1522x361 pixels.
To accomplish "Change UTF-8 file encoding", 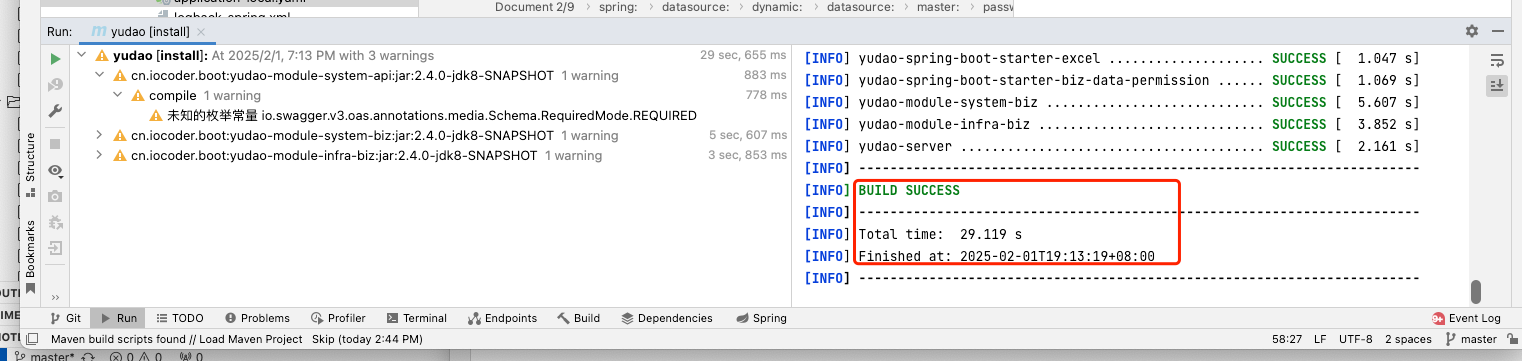I will pyautogui.click(x=1355, y=339).
